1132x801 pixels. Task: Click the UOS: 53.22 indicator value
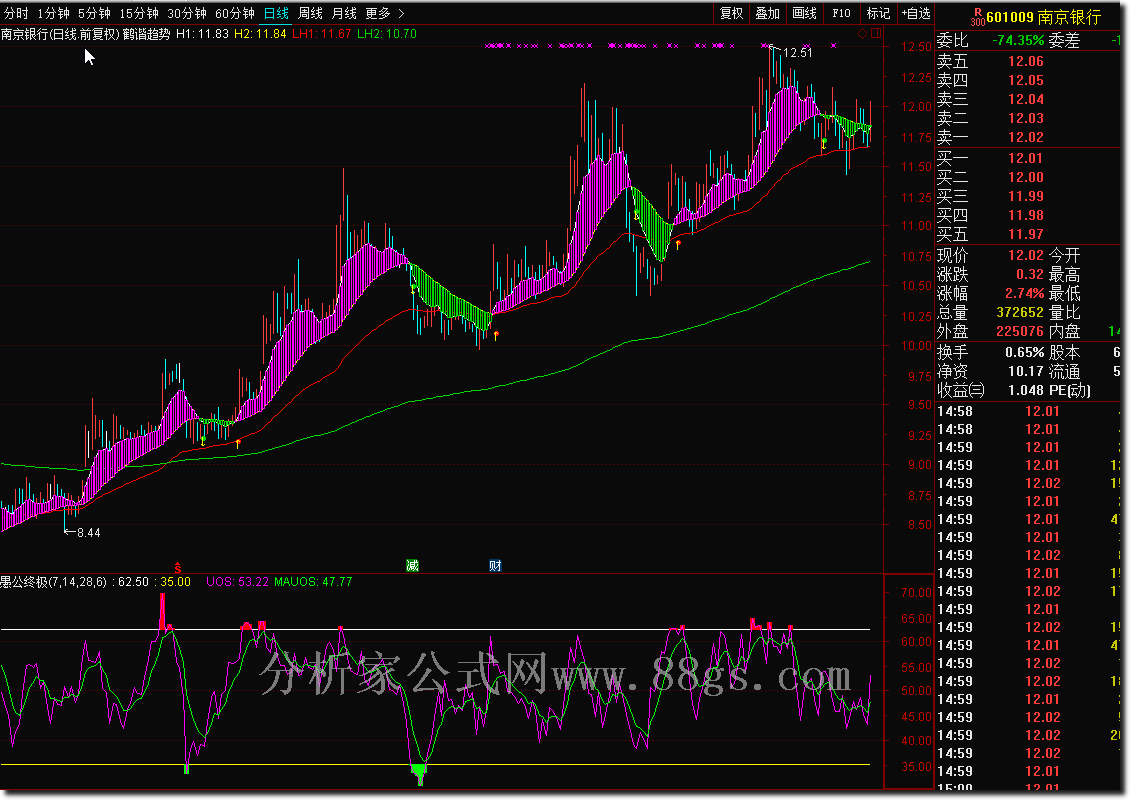tap(238, 582)
